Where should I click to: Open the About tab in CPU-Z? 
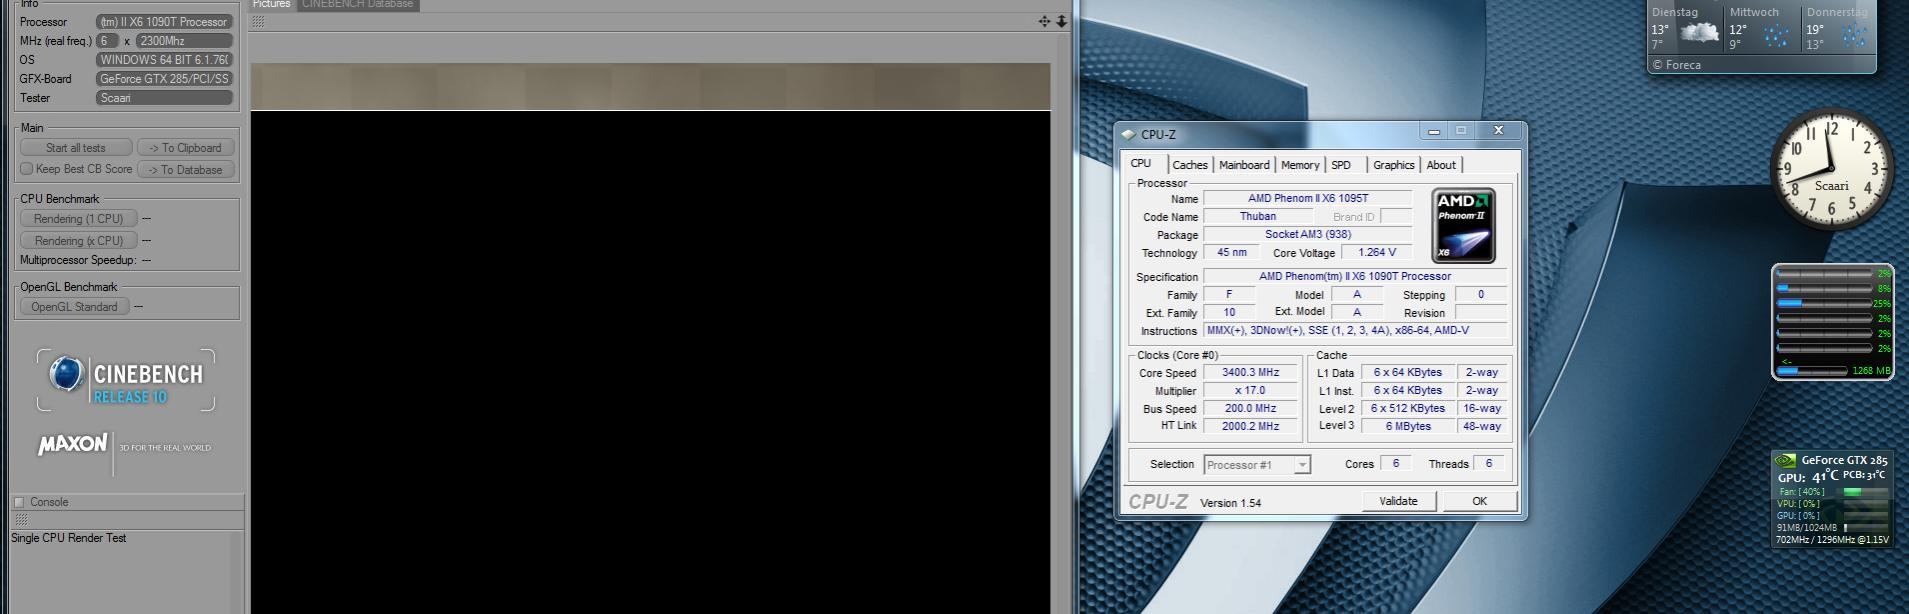(x=1441, y=165)
